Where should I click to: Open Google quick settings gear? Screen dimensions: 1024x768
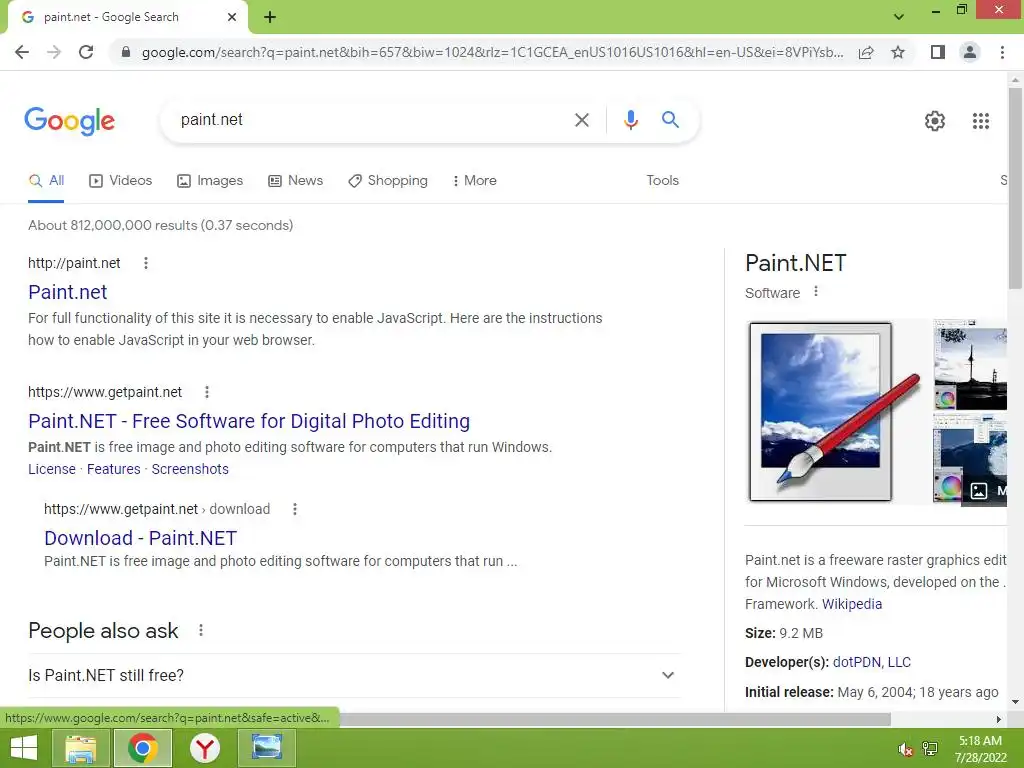tap(935, 121)
